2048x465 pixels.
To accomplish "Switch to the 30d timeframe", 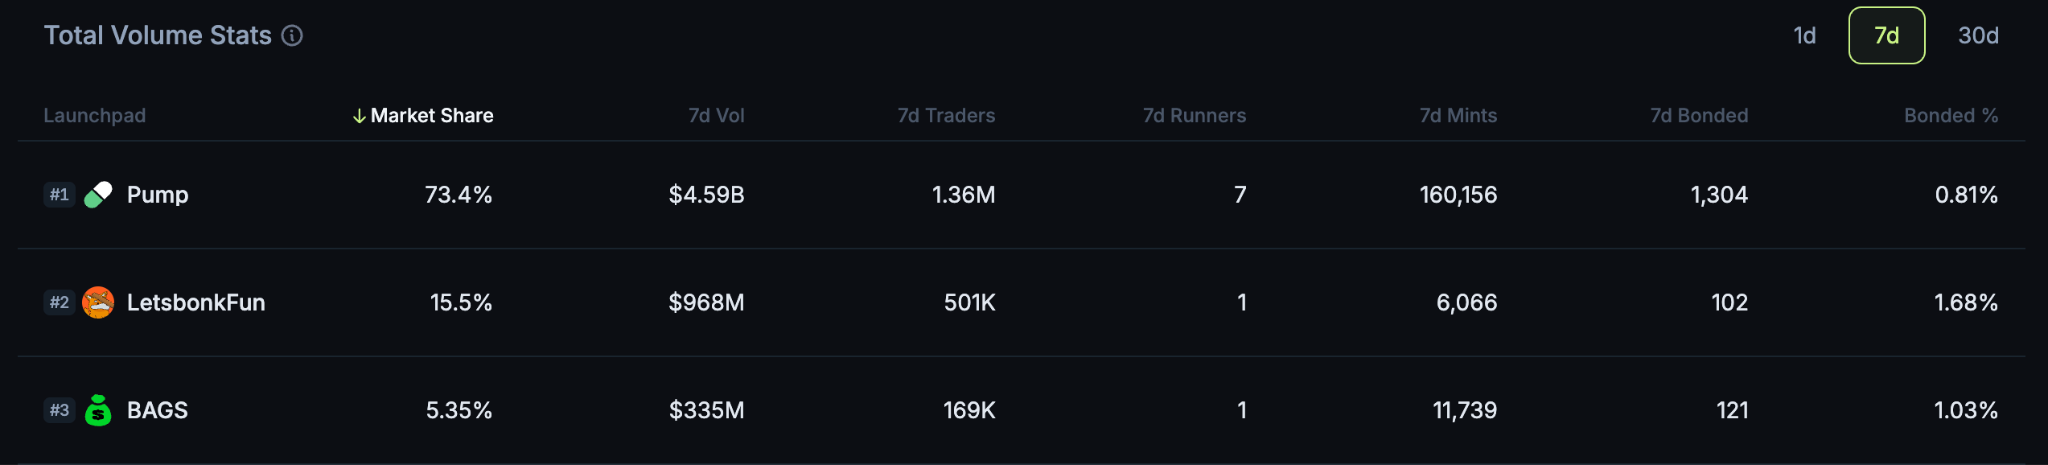I will (1978, 36).
